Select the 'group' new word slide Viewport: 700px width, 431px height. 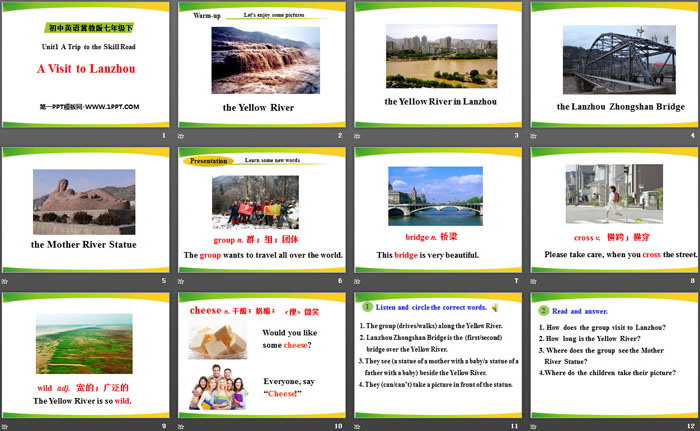tap(262, 210)
